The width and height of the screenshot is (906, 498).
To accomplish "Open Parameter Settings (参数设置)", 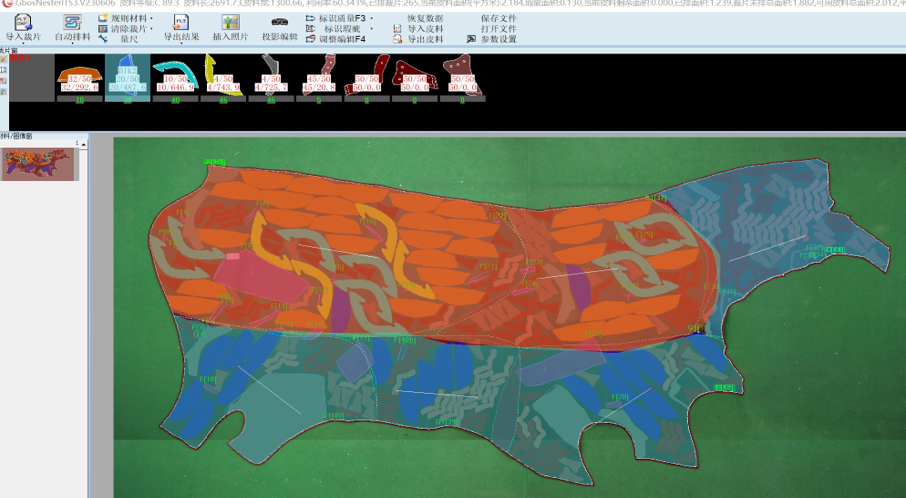I will tap(498, 39).
